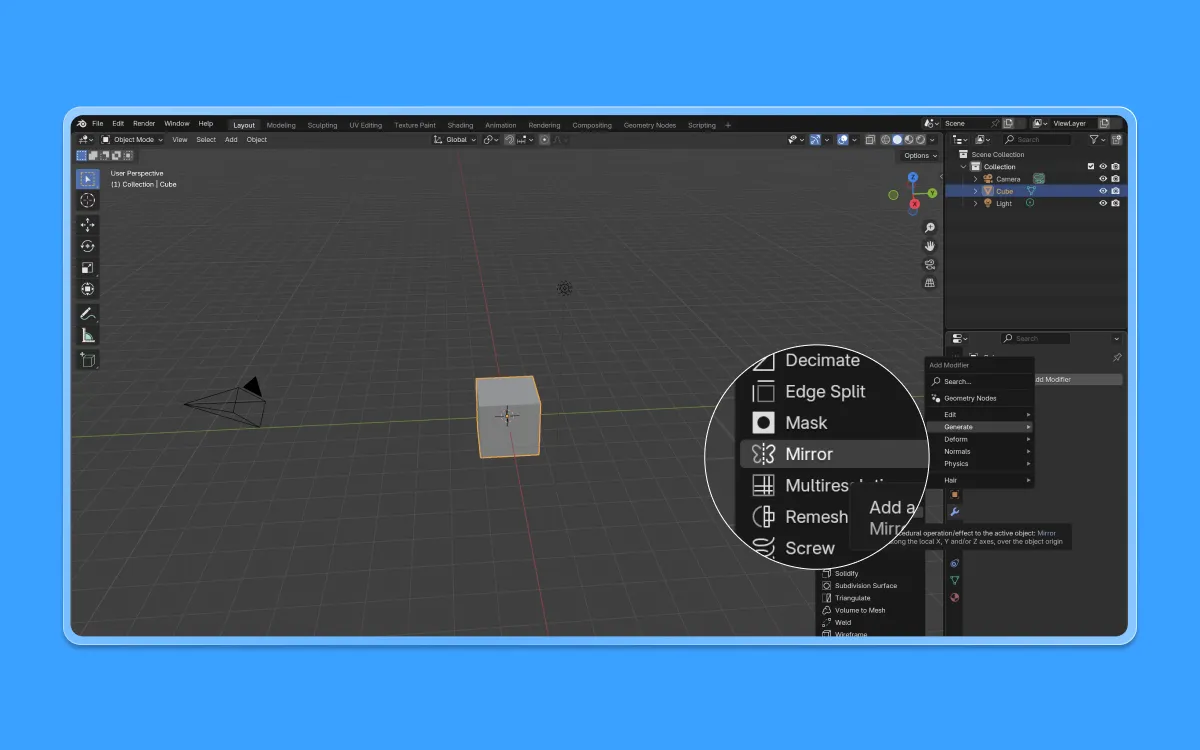Open the overlays dropdown arrow
Screen dimensions: 1200x750
point(855,140)
